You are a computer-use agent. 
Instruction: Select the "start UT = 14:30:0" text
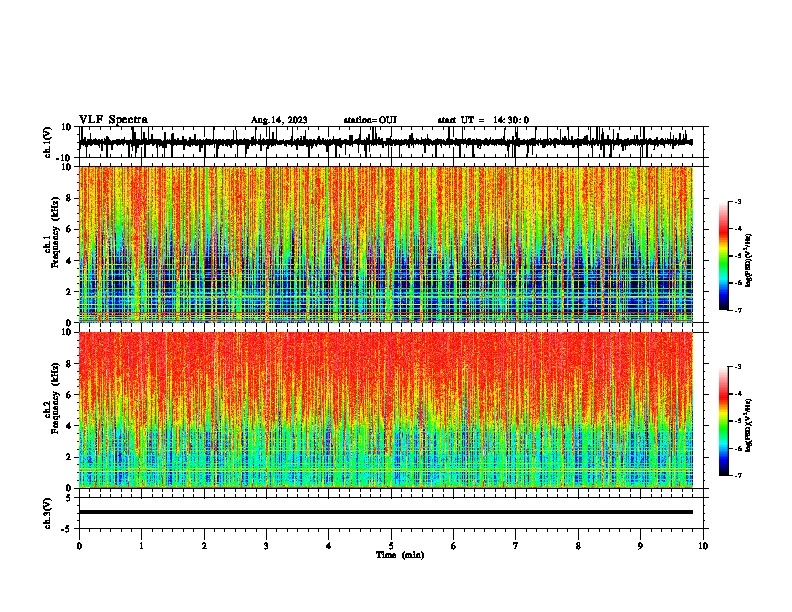[483, 120]
